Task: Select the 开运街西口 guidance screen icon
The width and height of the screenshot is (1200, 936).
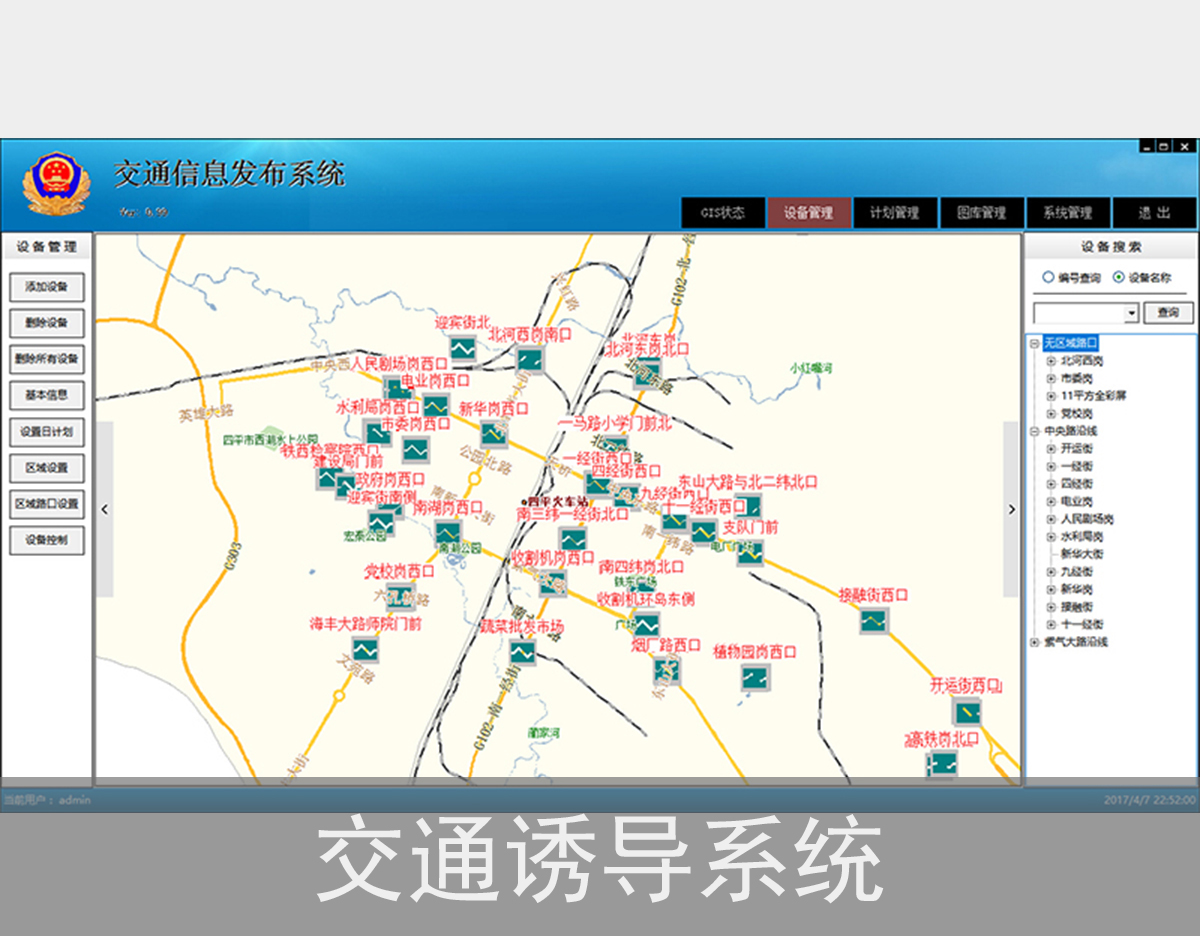Action: tap(967, 714)
